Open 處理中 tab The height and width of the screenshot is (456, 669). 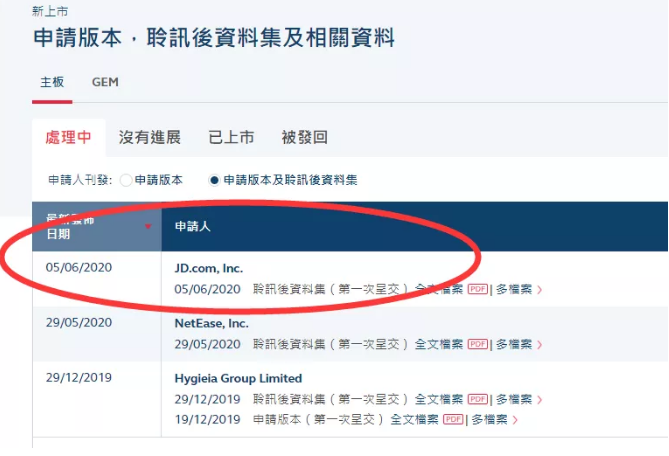(x=68, y=137)
